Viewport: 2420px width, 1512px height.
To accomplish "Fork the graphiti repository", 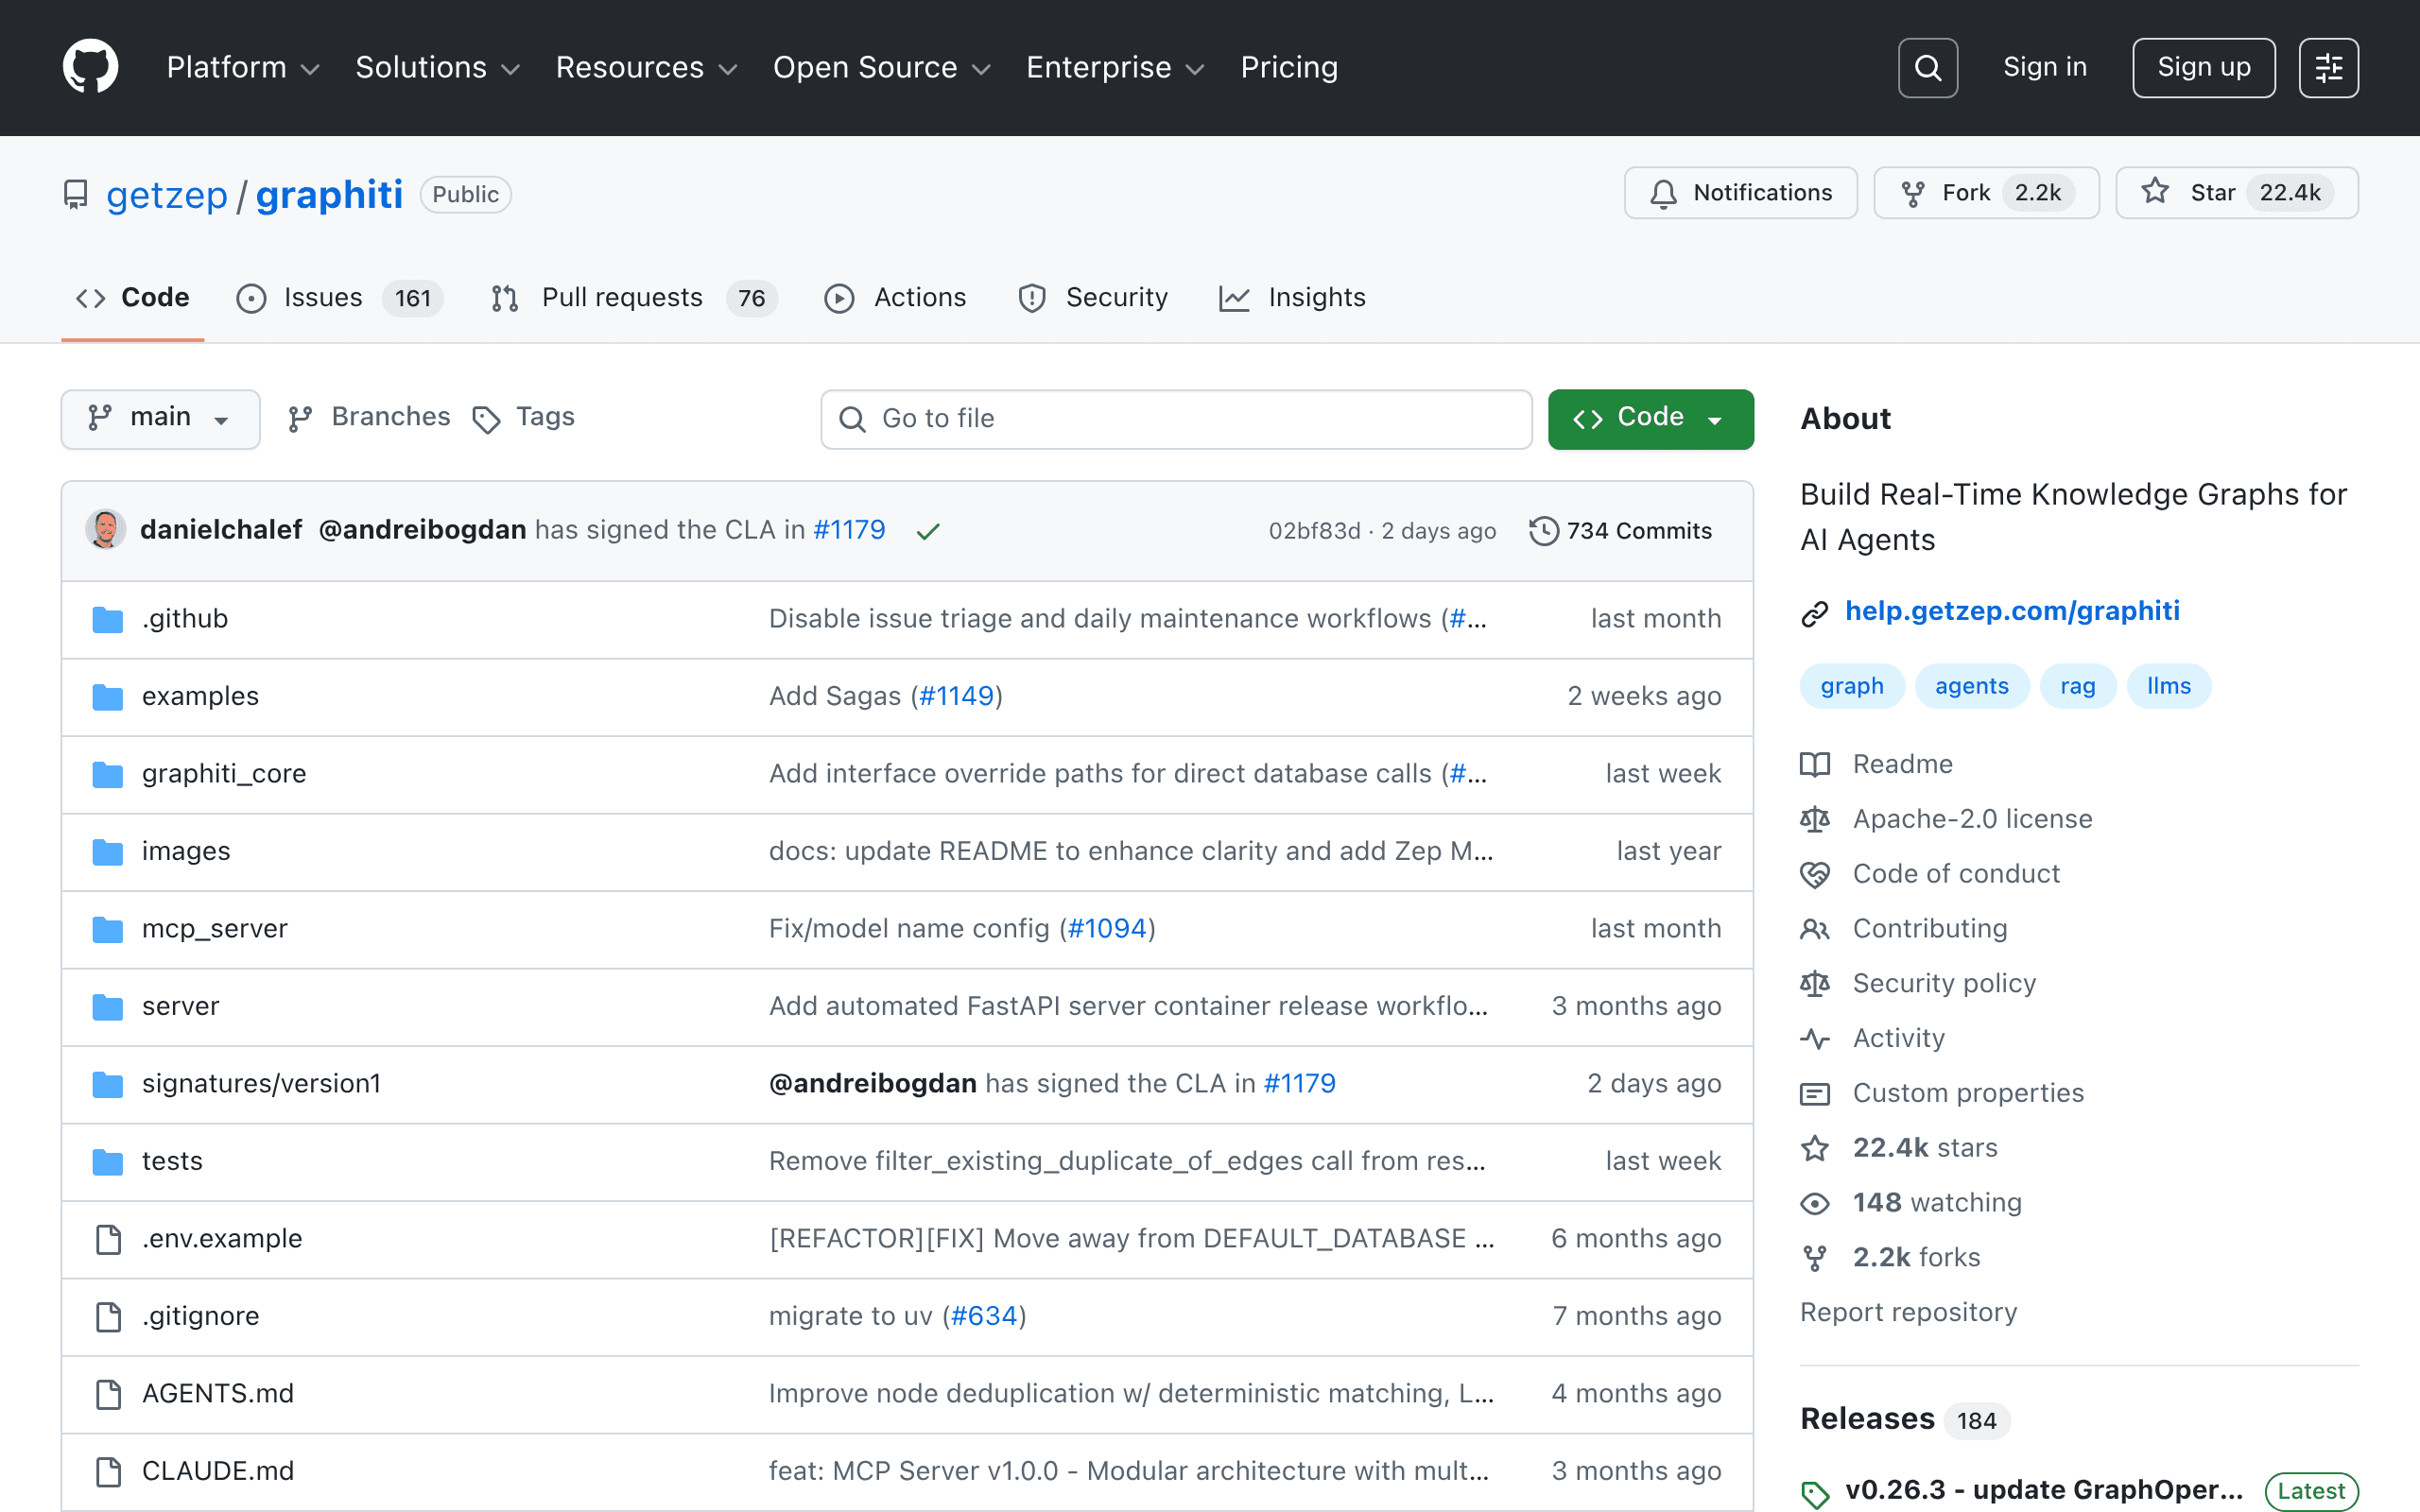I will [1986, 193].
